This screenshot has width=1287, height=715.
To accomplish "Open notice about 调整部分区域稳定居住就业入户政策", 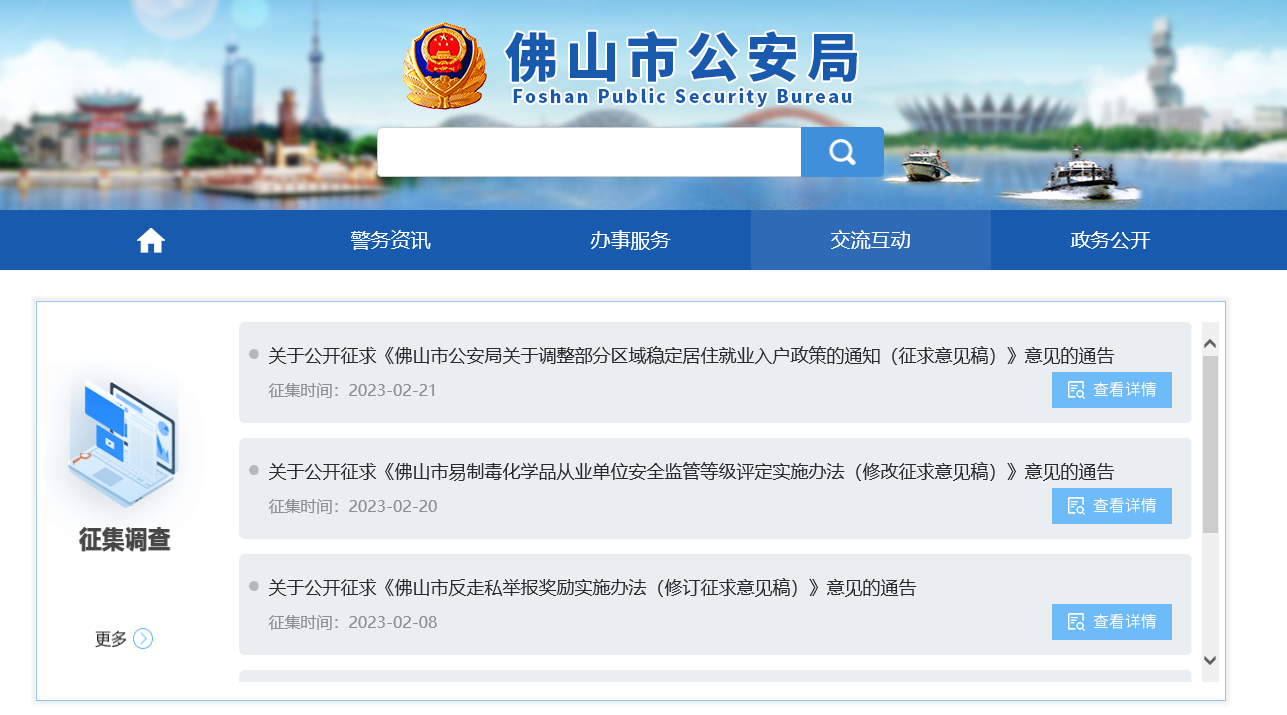I will pos(691,356).
